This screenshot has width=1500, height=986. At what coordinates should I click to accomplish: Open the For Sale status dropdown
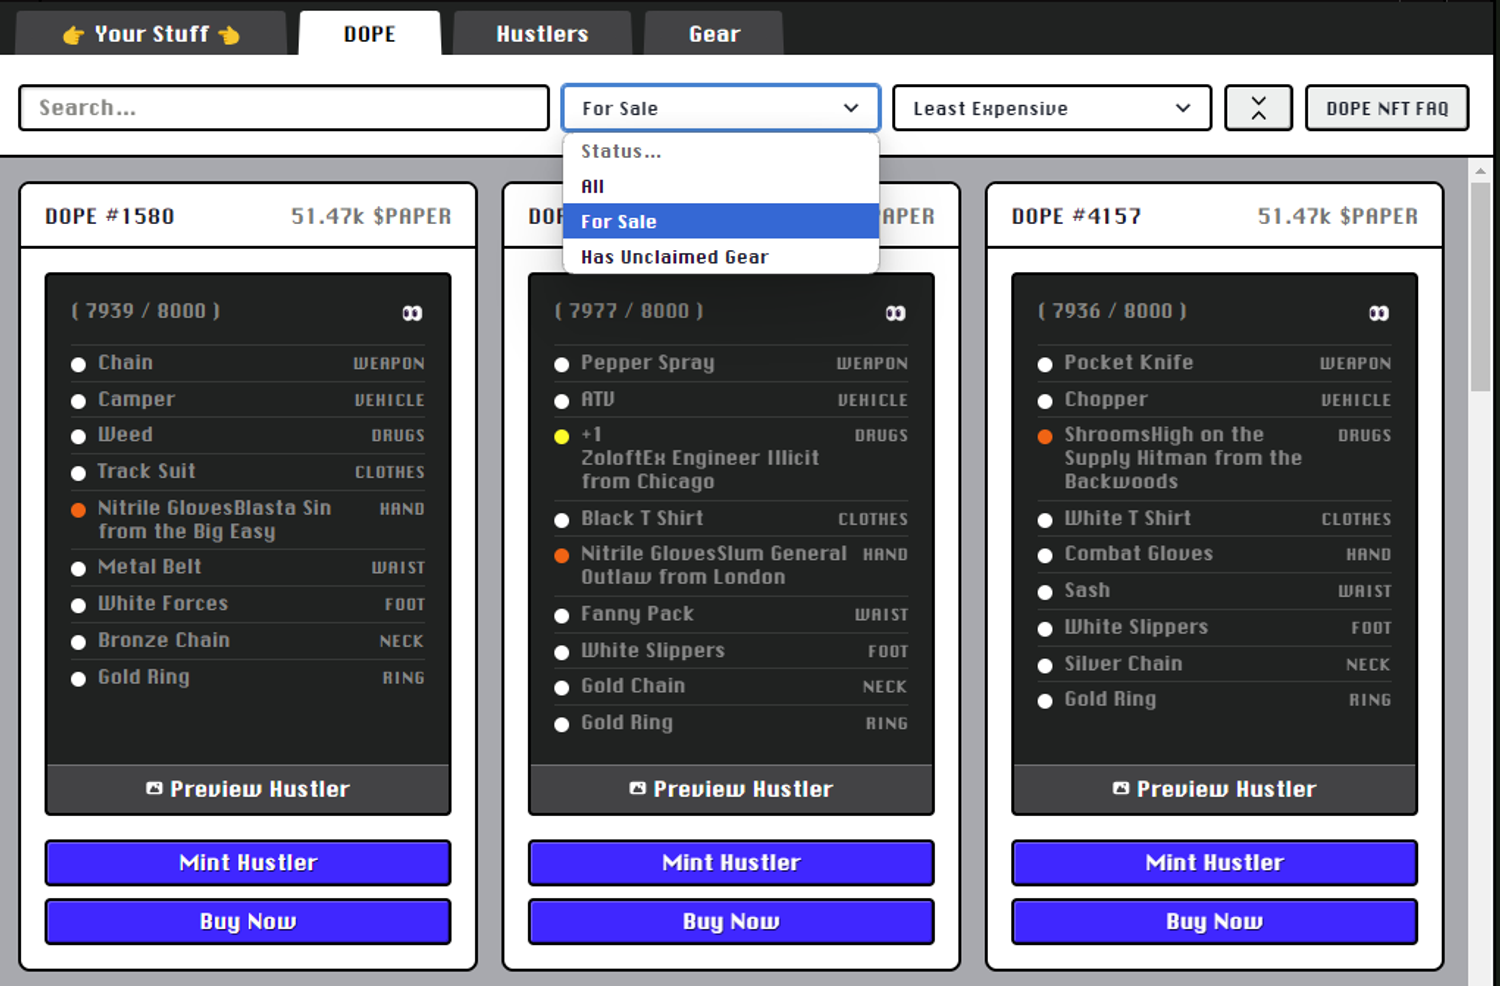coord(720,108)
